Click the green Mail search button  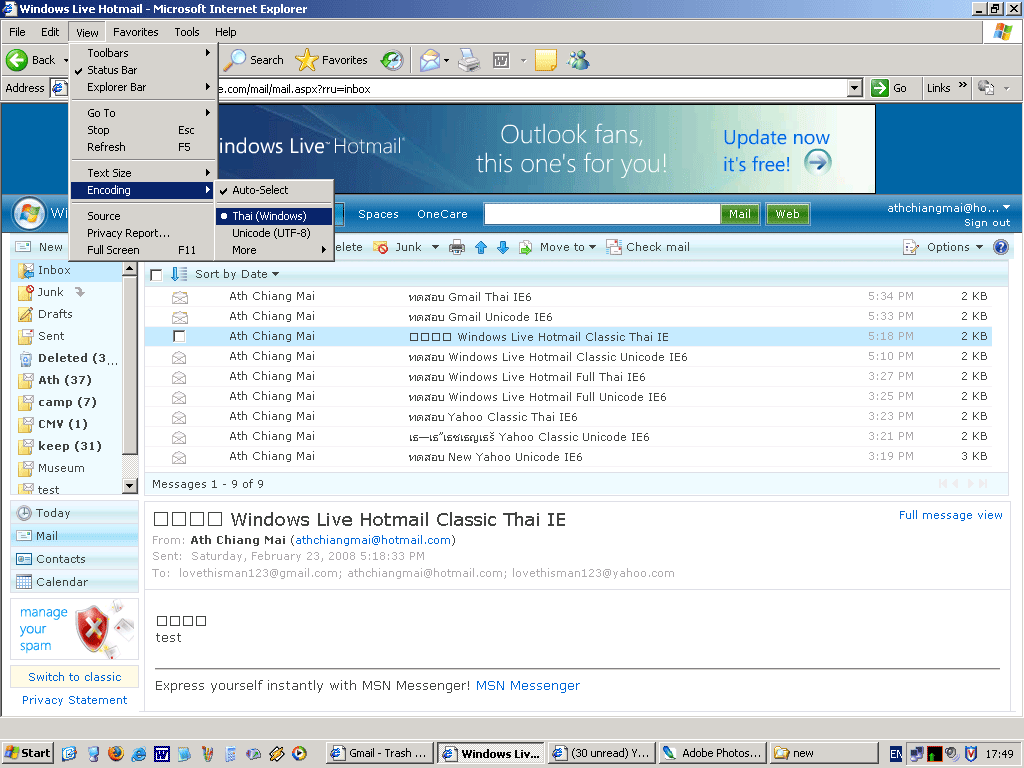pos(739,214)
